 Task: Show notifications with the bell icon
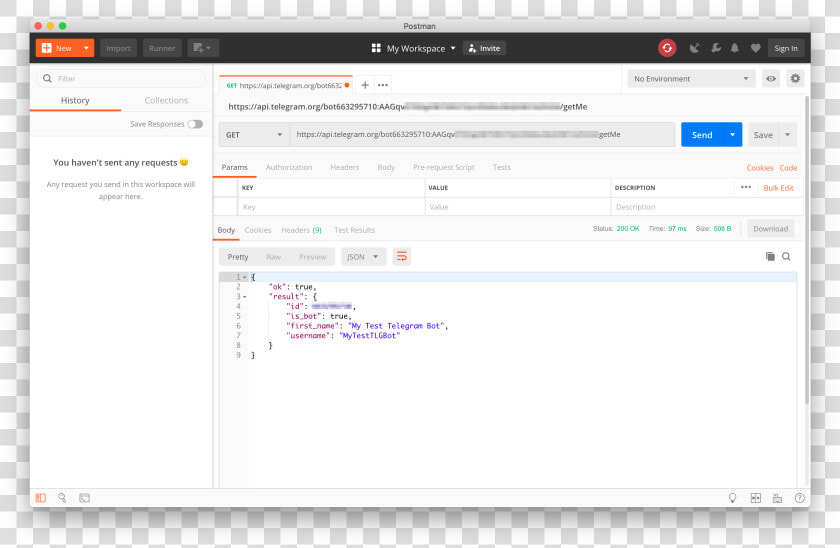click(x=735, y=48)
